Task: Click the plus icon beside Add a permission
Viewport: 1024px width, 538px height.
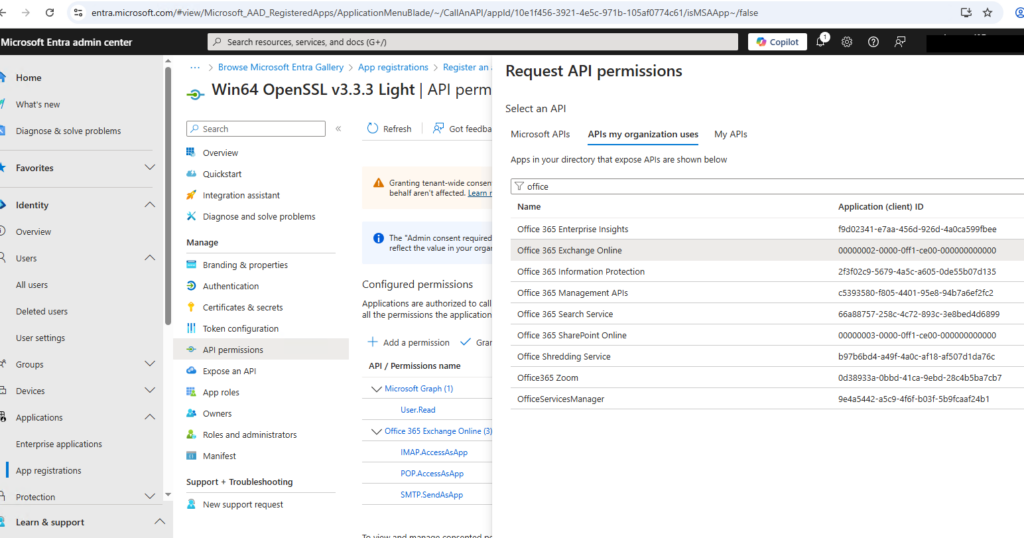Action: tap(372, 342)
